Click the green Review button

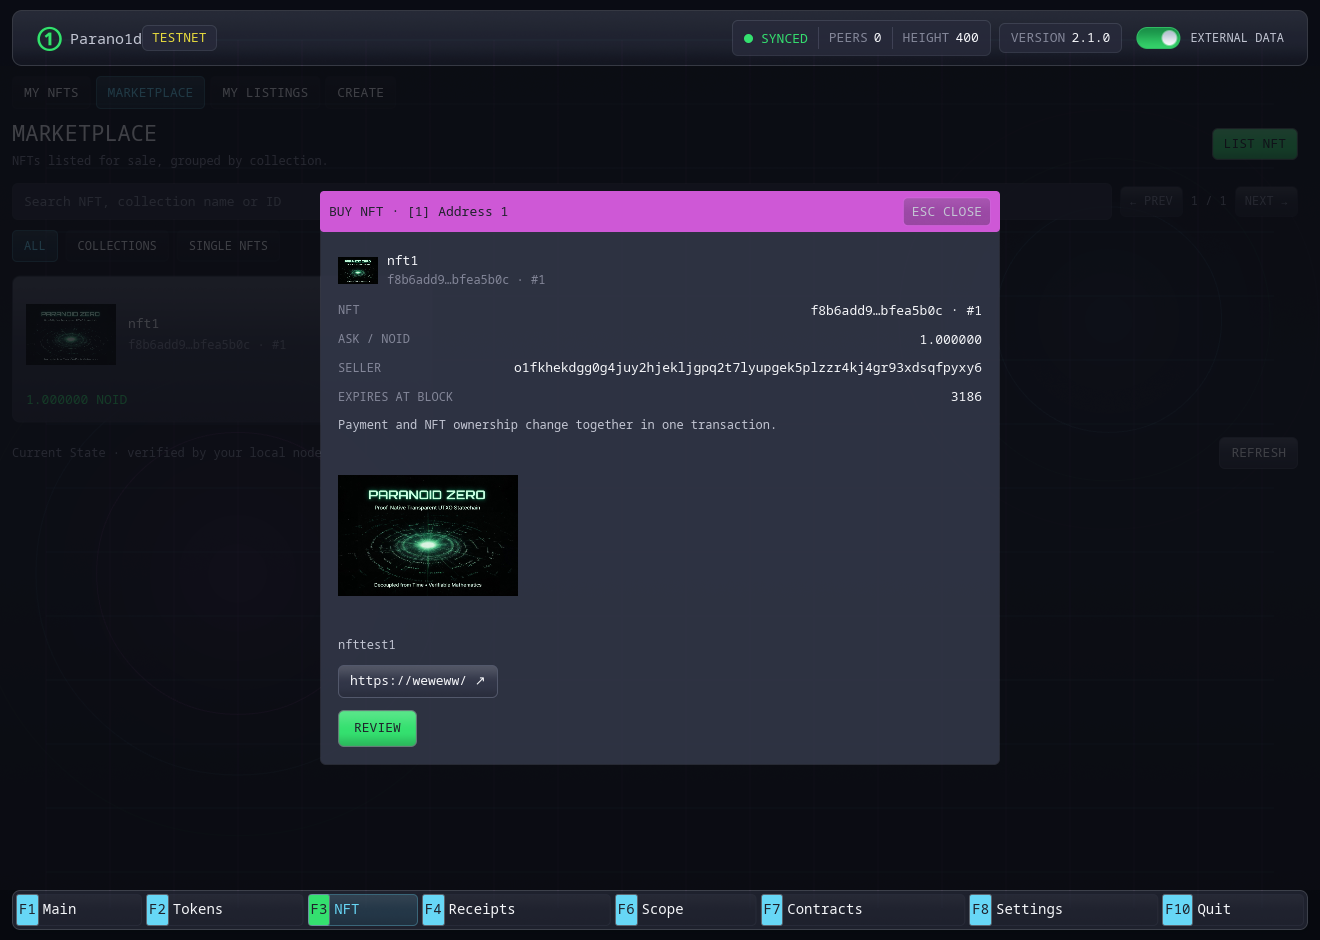pos(377,728)
